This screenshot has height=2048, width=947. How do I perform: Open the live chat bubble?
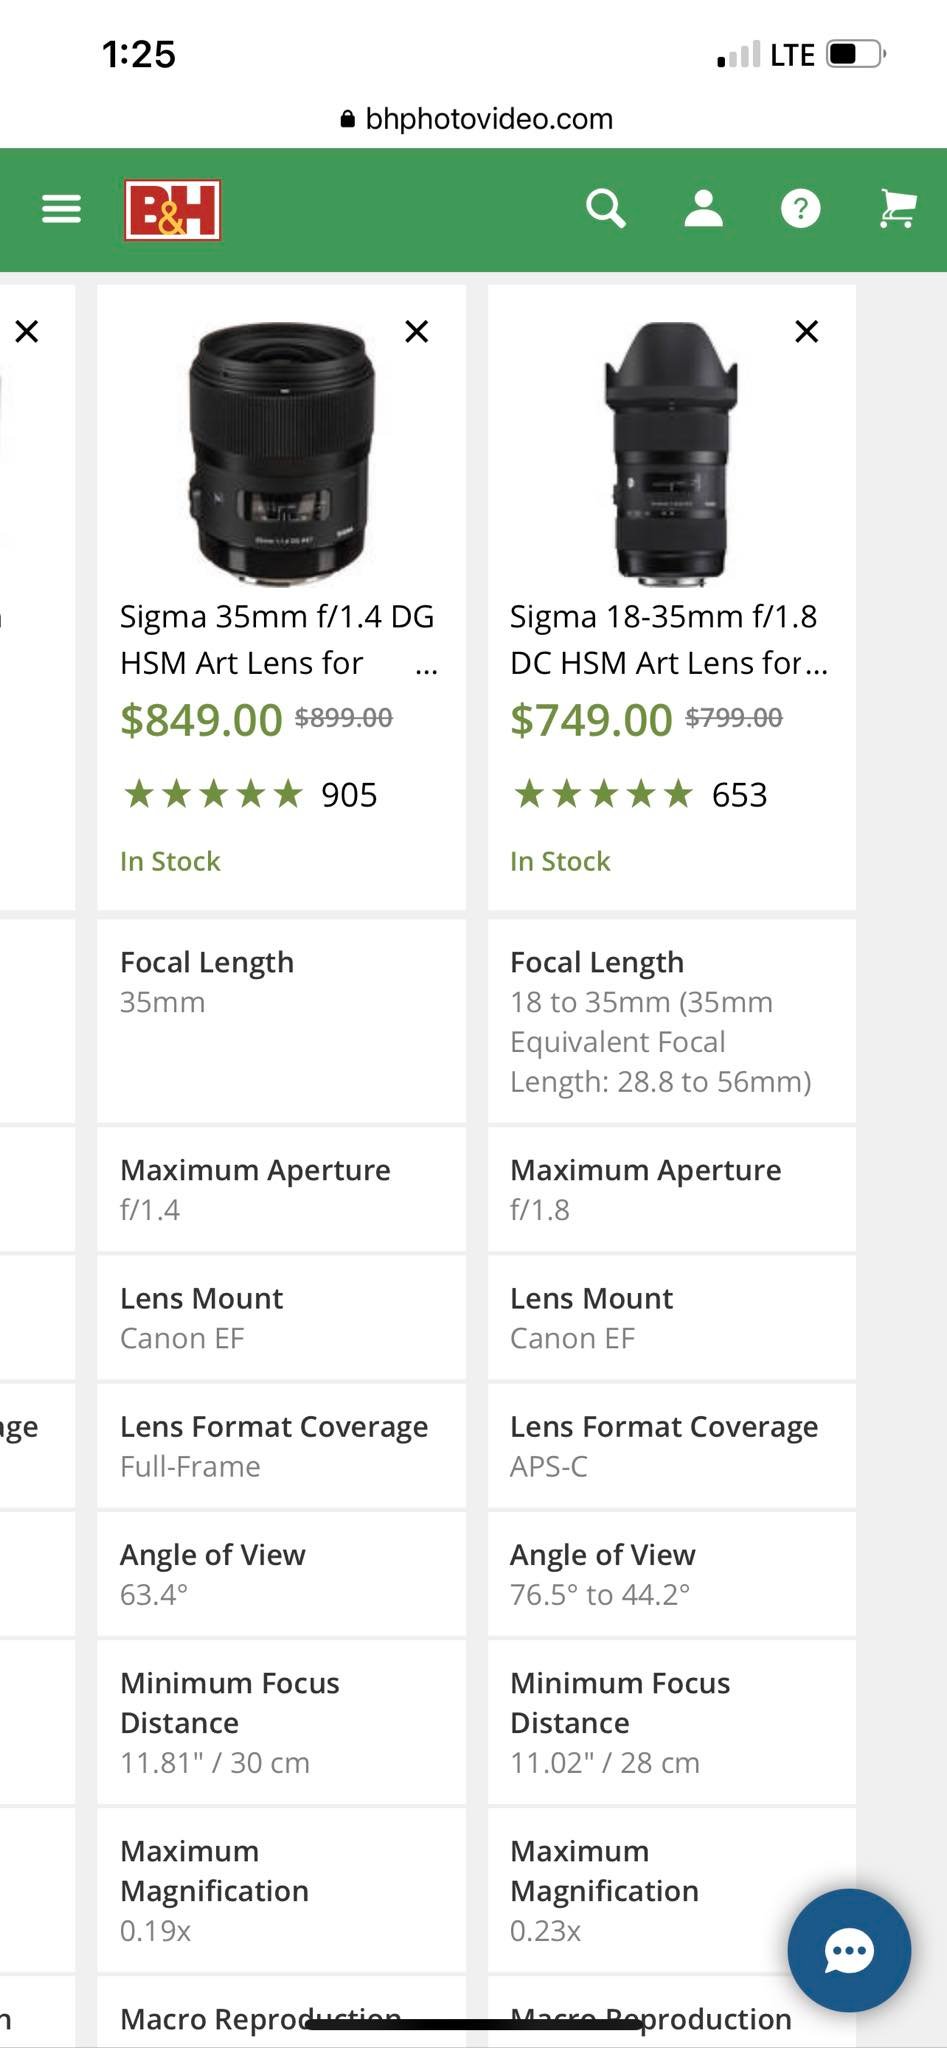(x=849, y=1950)
